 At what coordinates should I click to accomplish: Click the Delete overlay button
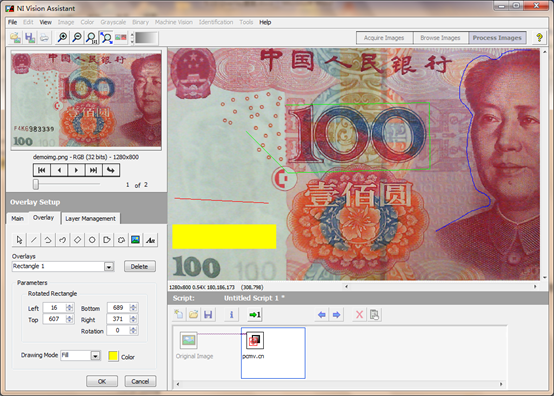(x=140, y=266)
